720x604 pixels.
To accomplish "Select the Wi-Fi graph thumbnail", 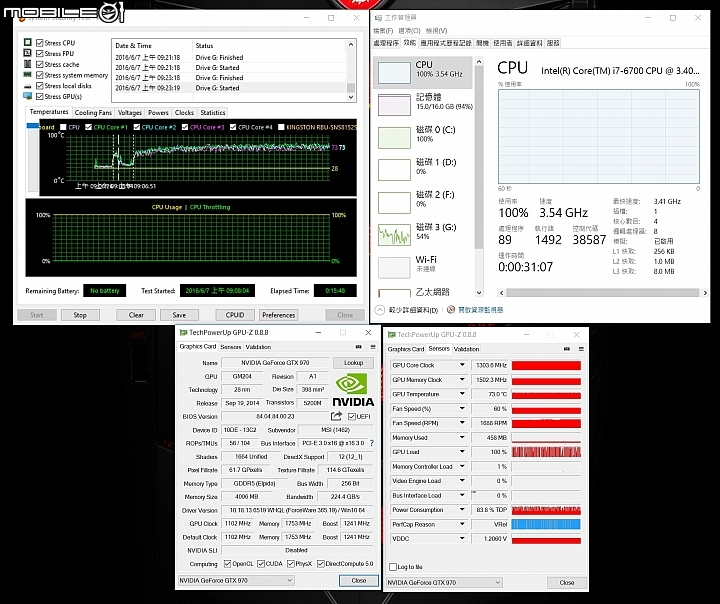I will coord(394,267).
